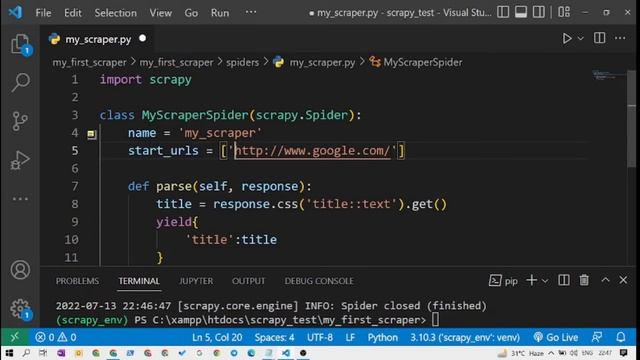Open the Explorer view in activity bar
The width and height of the screenshot is (640, 360).
20,44
